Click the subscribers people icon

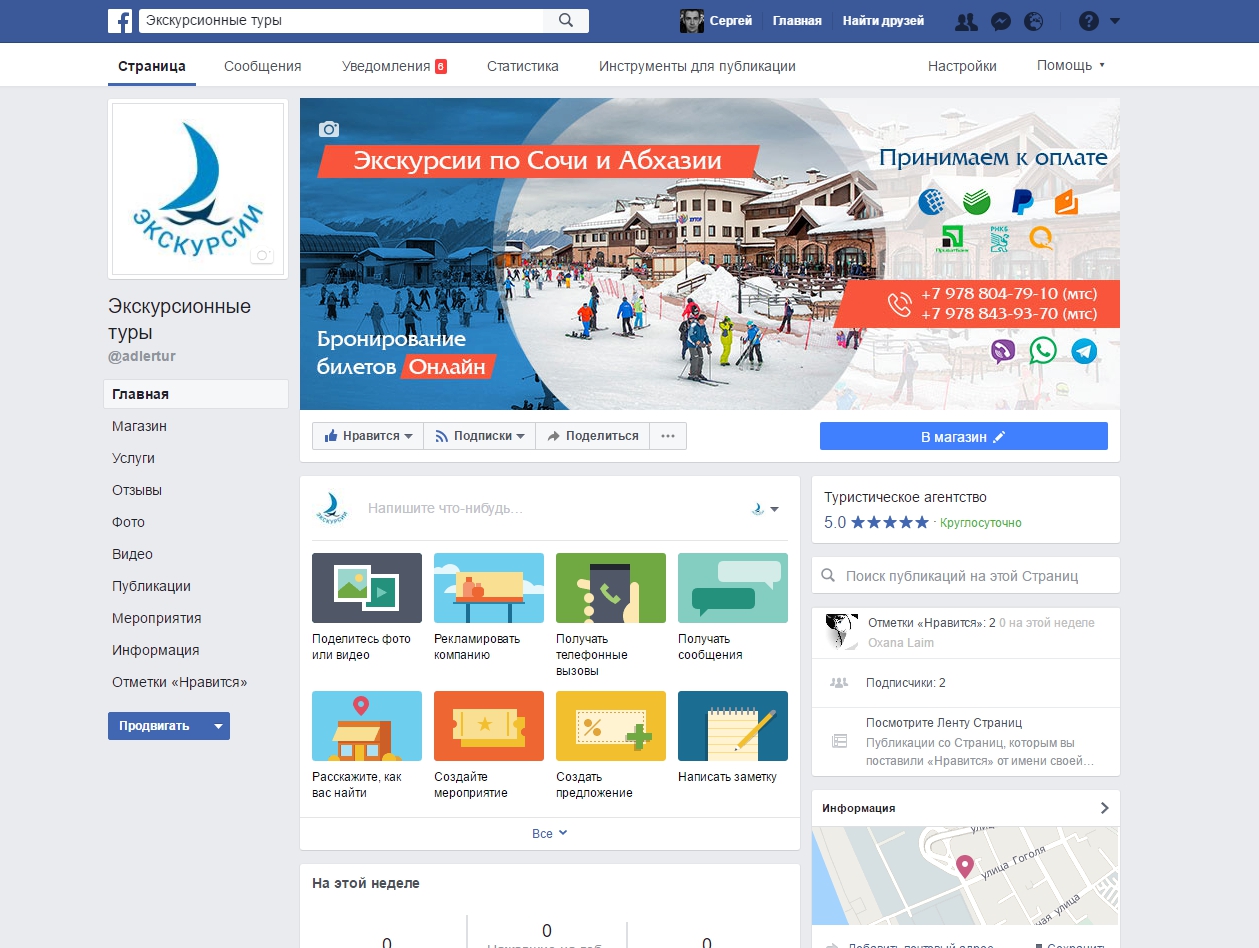839,683
